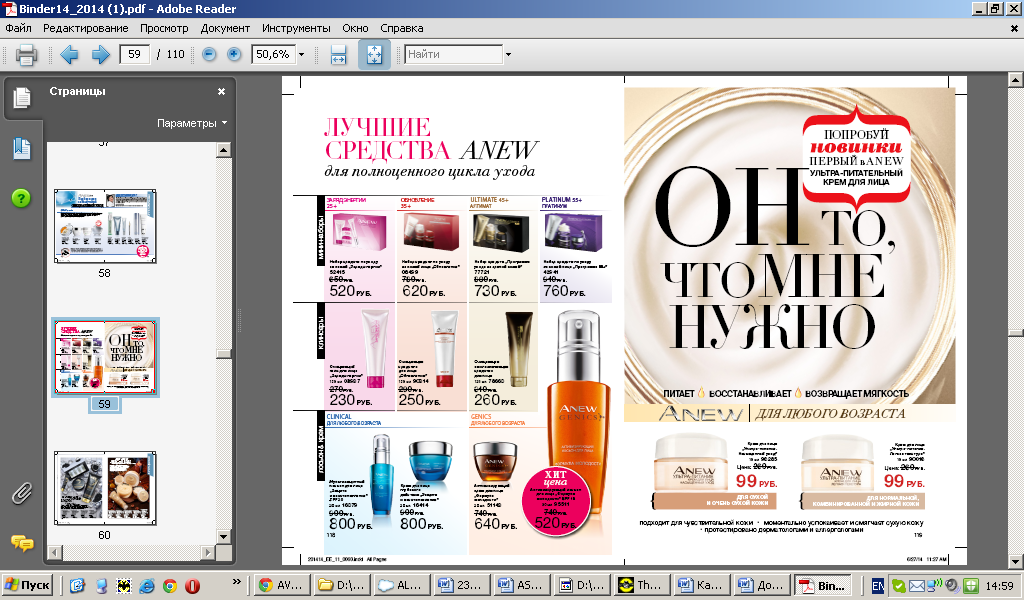
Task: Click the mail envelope tray icon
Action: pos(917,586)
